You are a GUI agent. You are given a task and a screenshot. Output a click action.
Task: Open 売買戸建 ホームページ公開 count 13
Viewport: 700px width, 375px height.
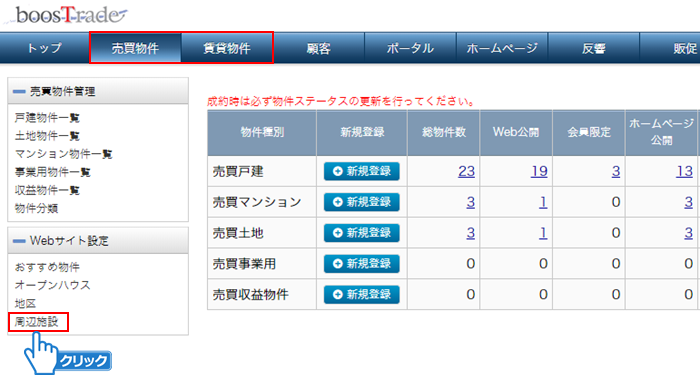tap(684, 171)
